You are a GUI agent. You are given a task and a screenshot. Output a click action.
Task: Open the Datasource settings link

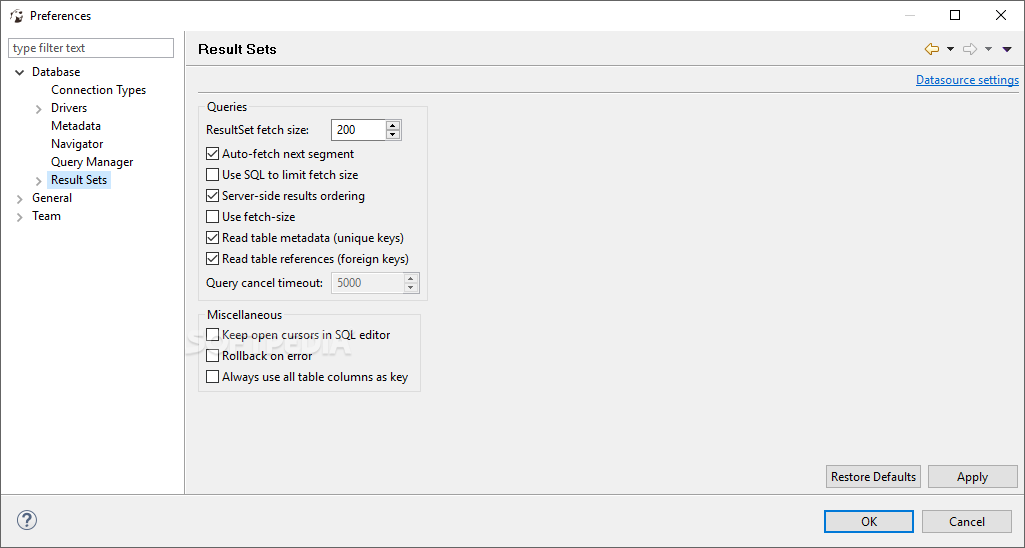click(967, 80)
